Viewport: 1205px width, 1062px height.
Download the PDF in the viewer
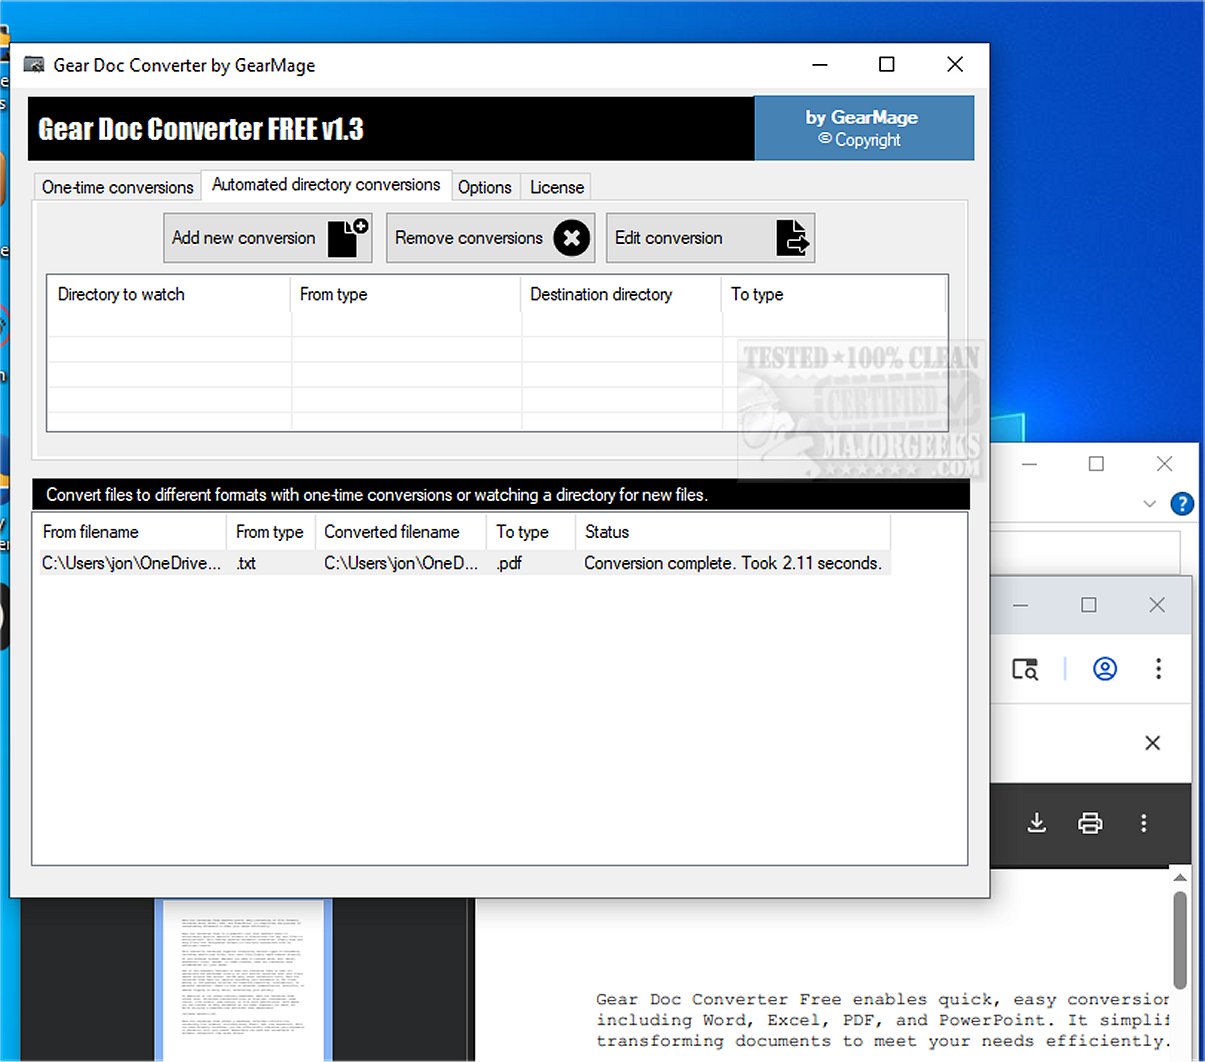click(1037, 823)
